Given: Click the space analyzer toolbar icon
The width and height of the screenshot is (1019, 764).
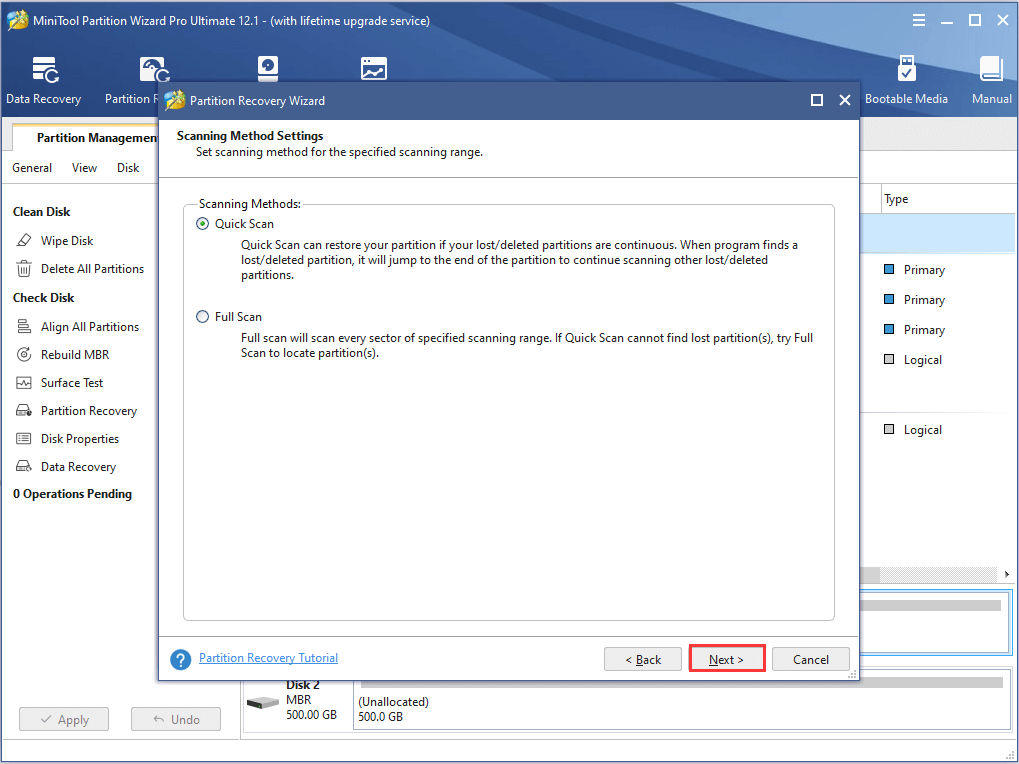Looking at the screenshot, I should 374,69.
